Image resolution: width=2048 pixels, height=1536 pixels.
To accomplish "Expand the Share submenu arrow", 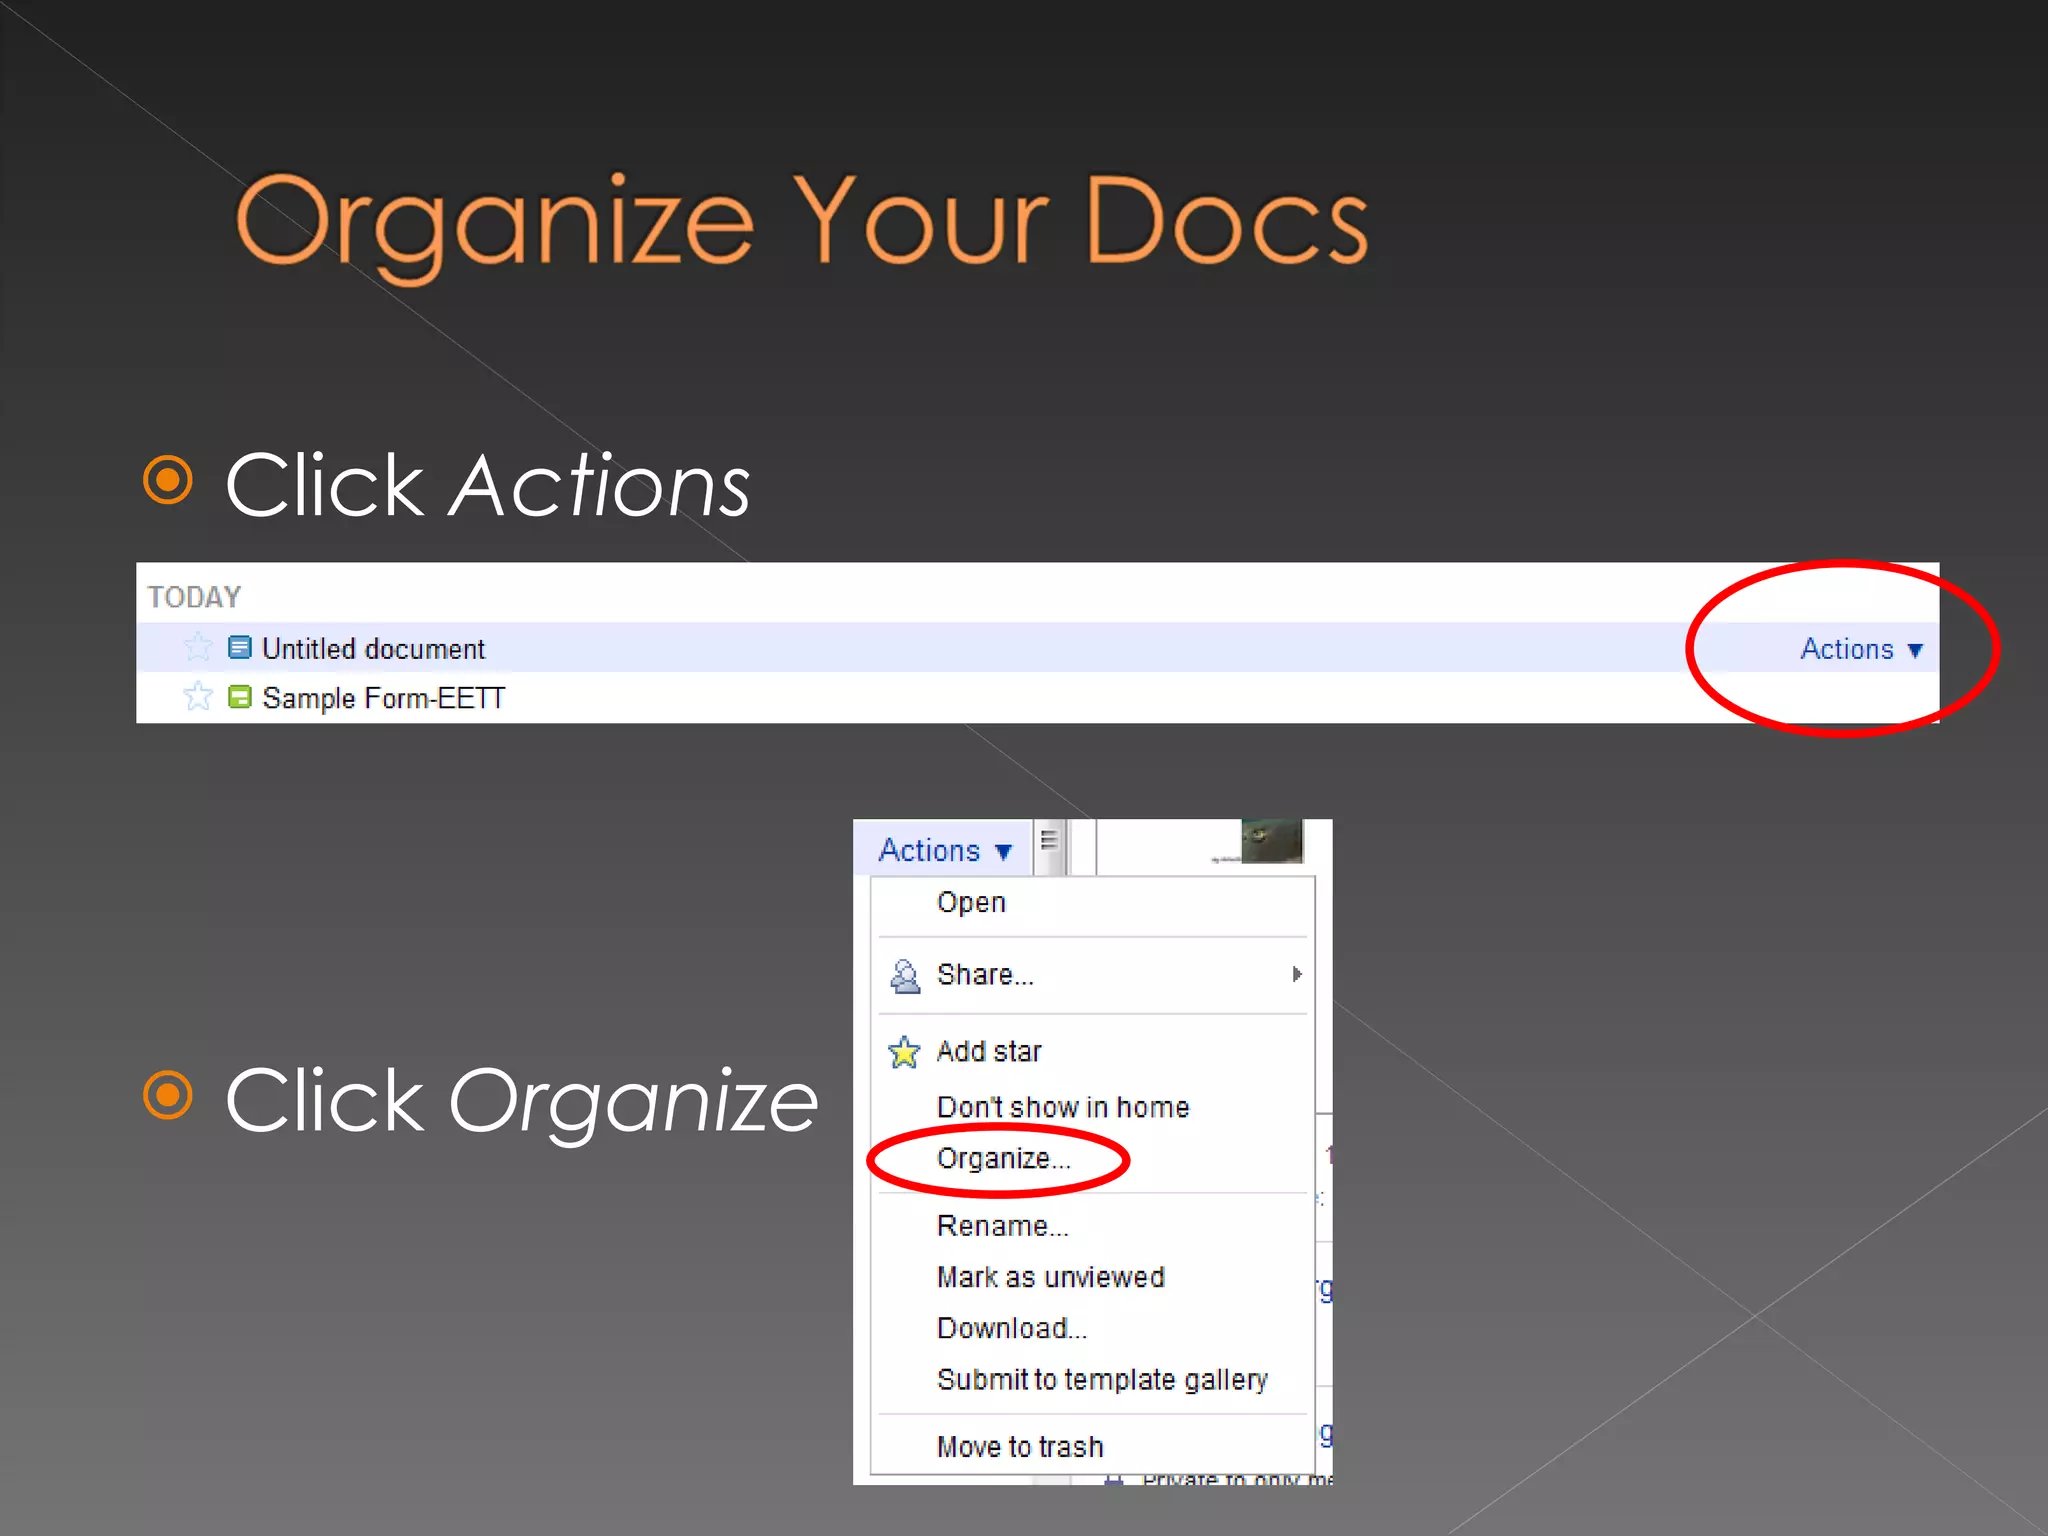I will click(1296, 974).
